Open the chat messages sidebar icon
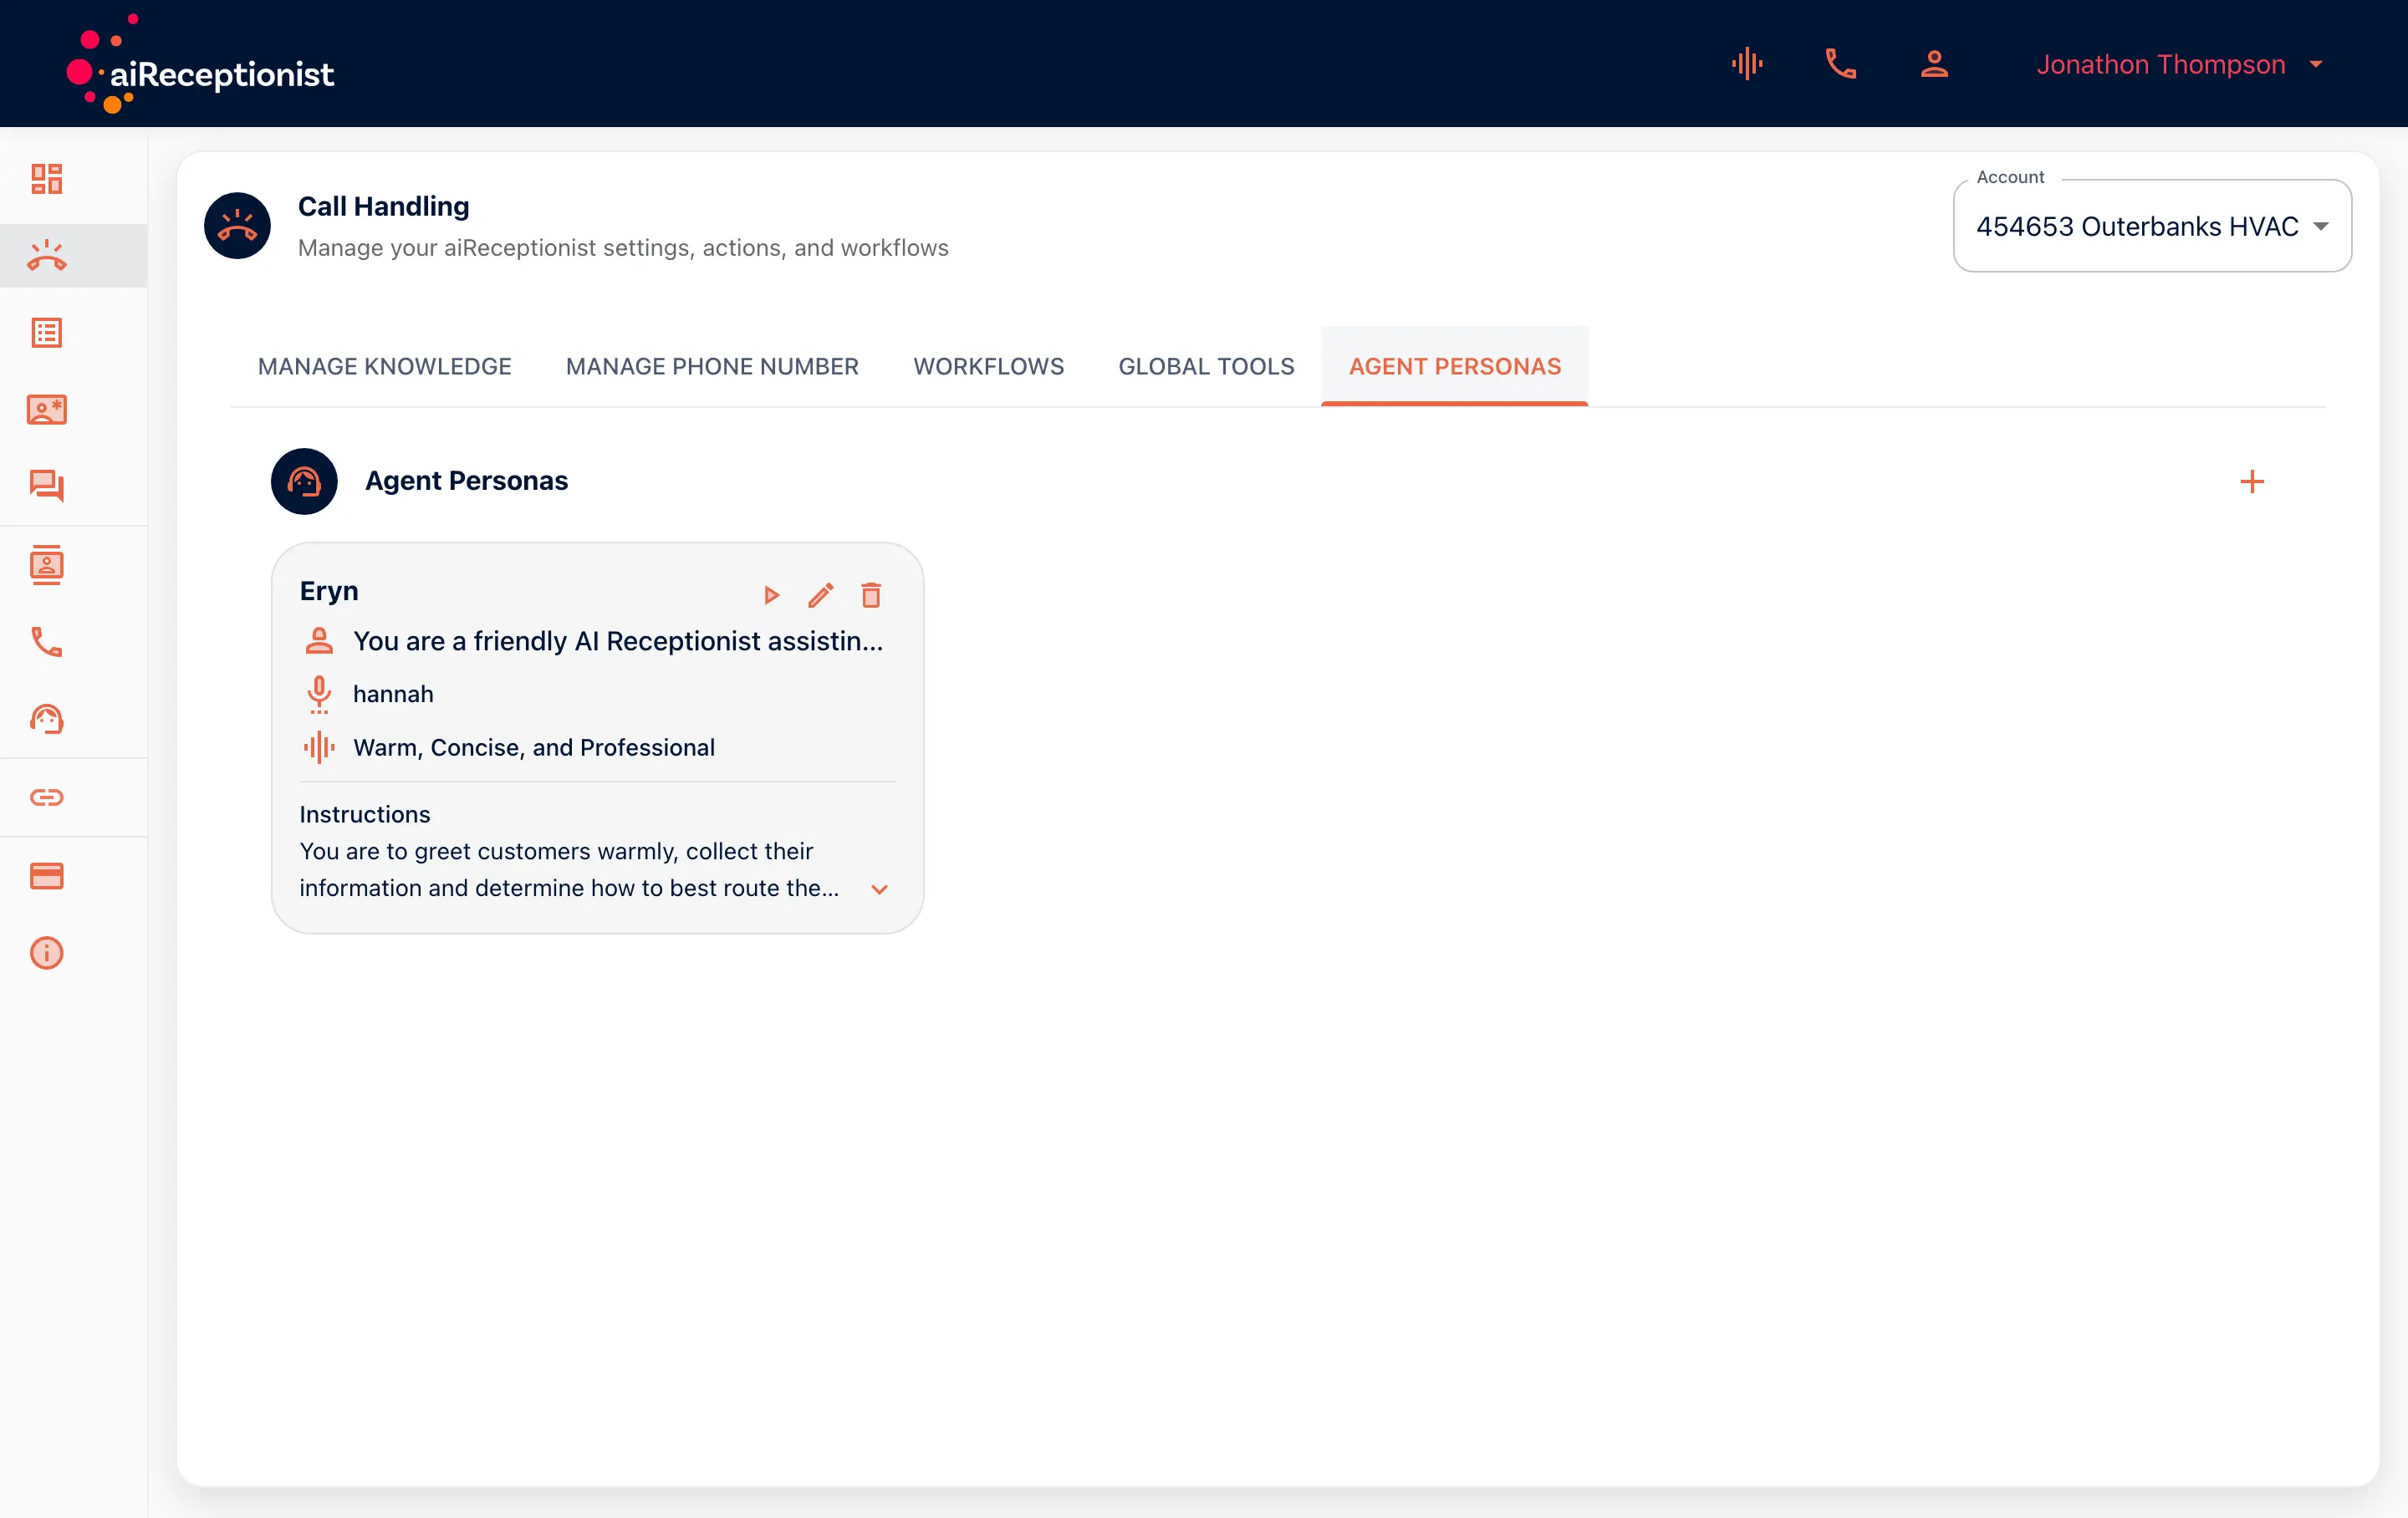Image resolution: width=2408 pixels, height=1518 pixels. click(46, 486)
